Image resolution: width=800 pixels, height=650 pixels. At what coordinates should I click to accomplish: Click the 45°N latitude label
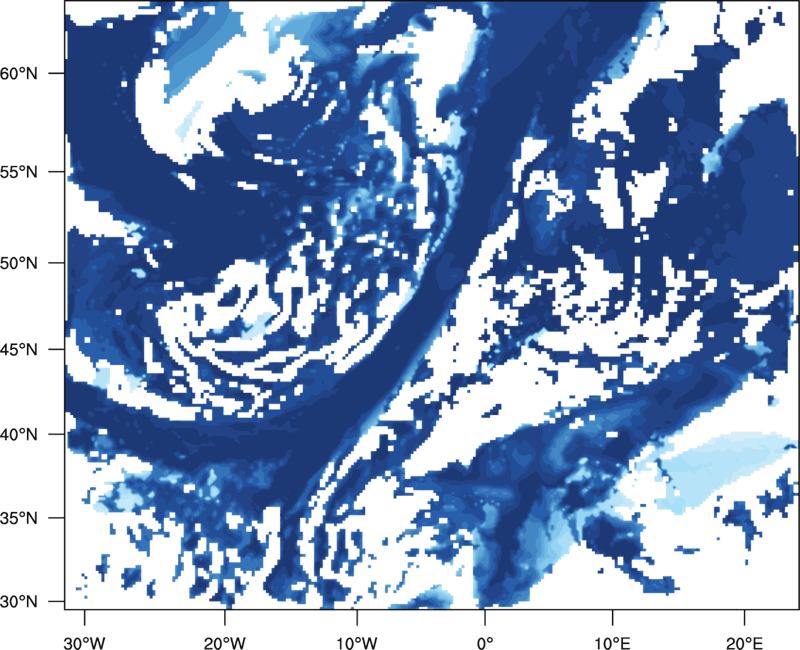pyautogui.click(x=19, y=349)
